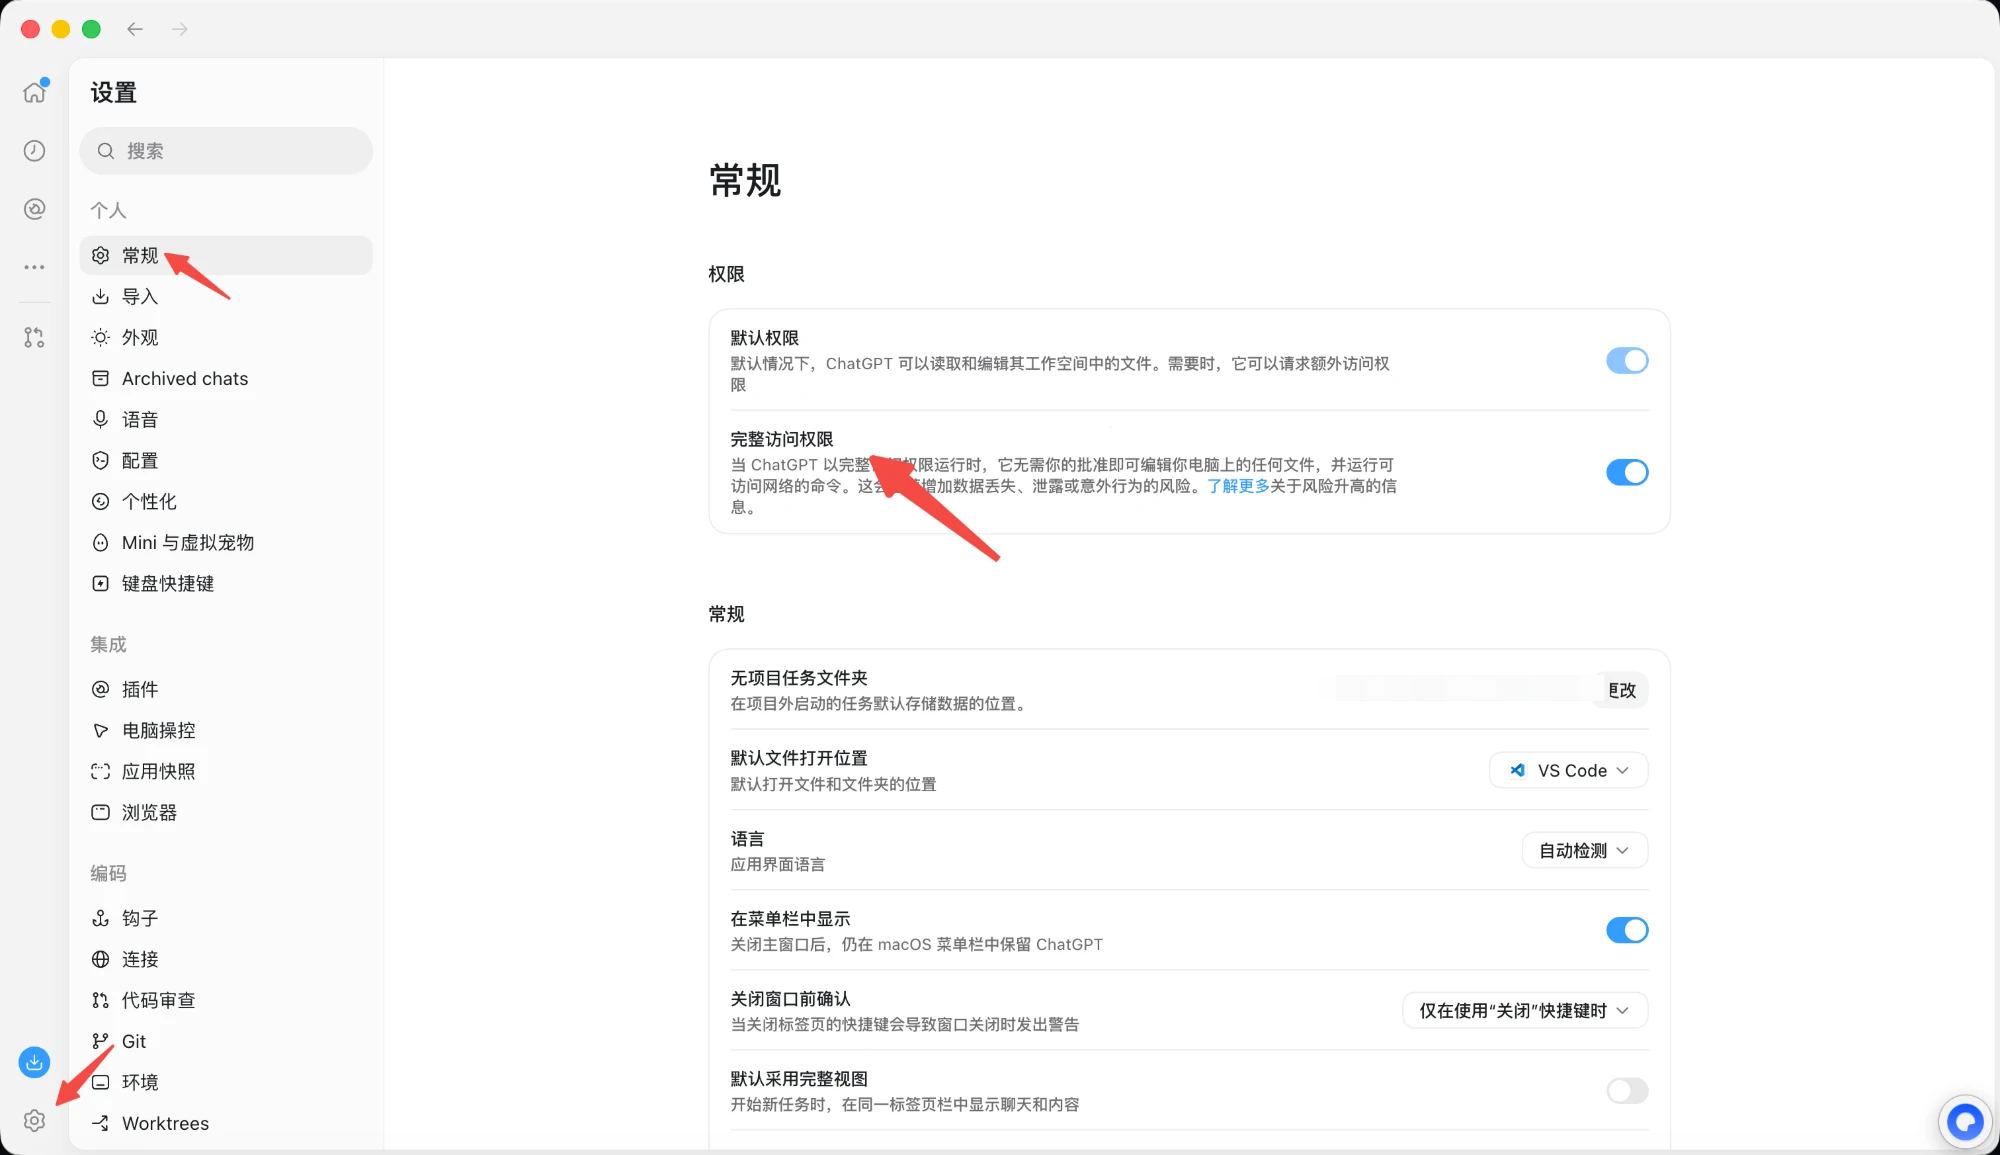2000x1155 pixels.
Task: Open the history clock icon
Action: (x=35, y=150)
